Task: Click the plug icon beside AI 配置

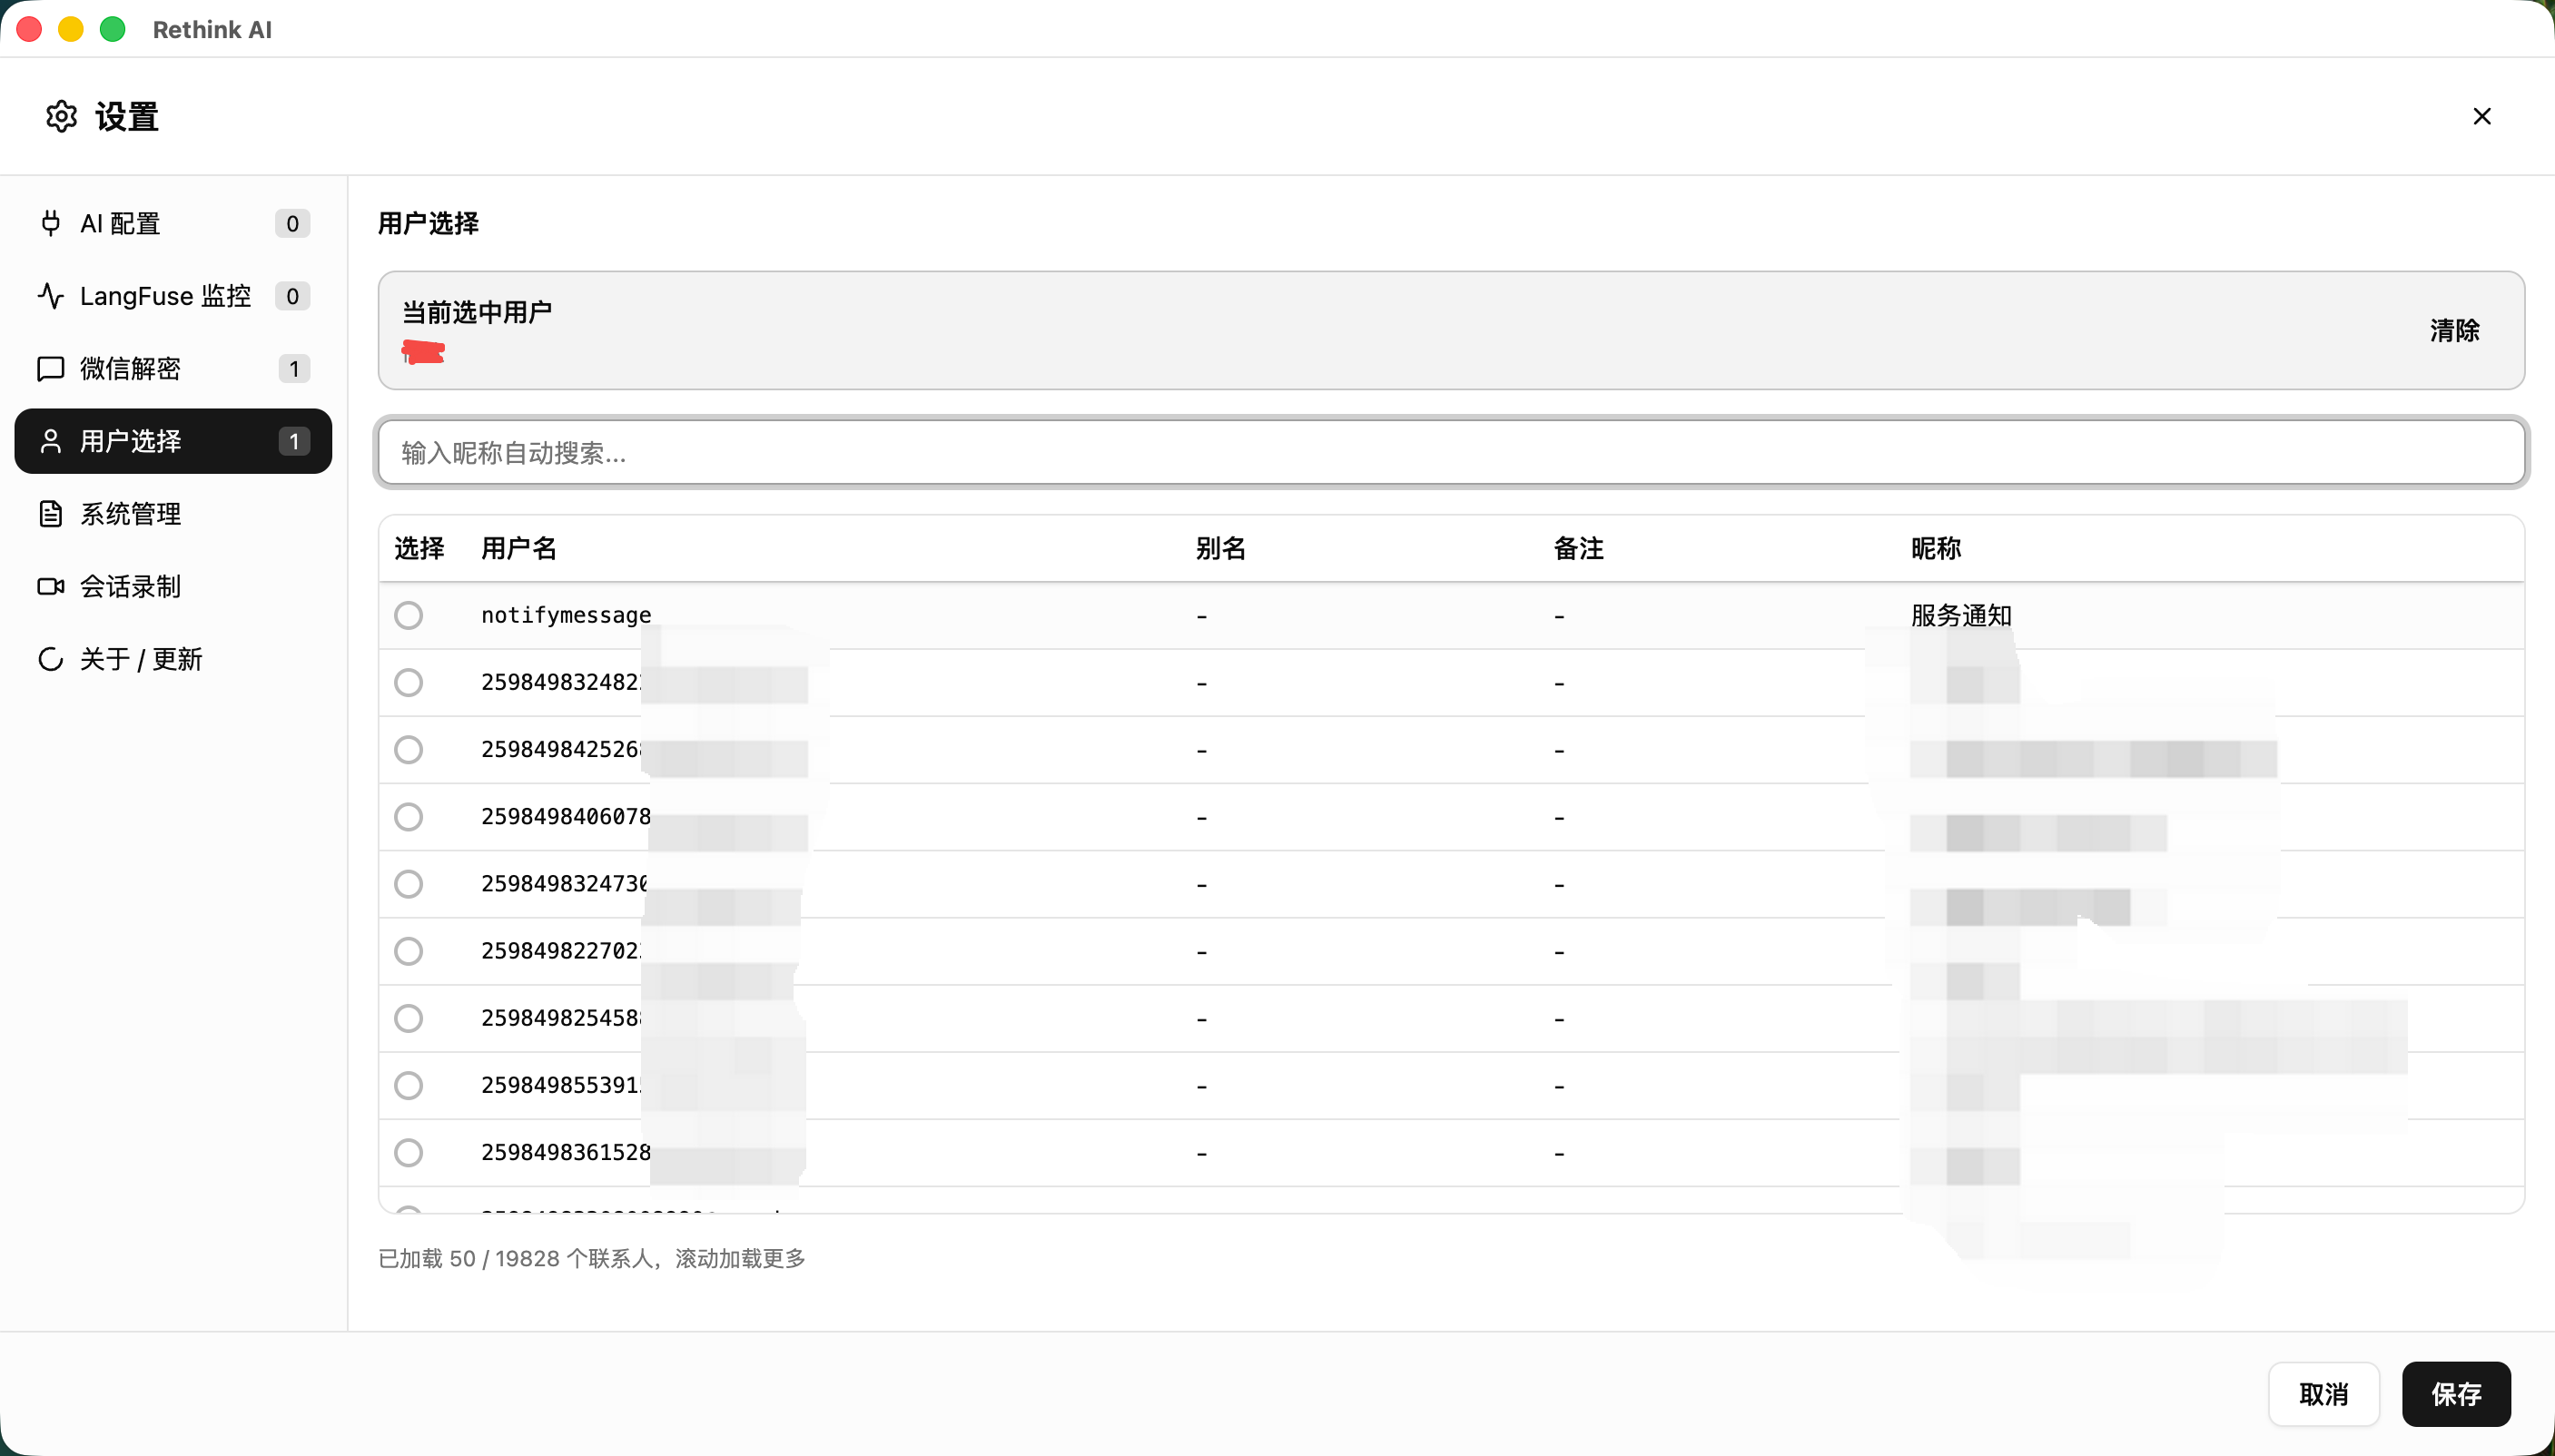Action: (x=50, y=223)
